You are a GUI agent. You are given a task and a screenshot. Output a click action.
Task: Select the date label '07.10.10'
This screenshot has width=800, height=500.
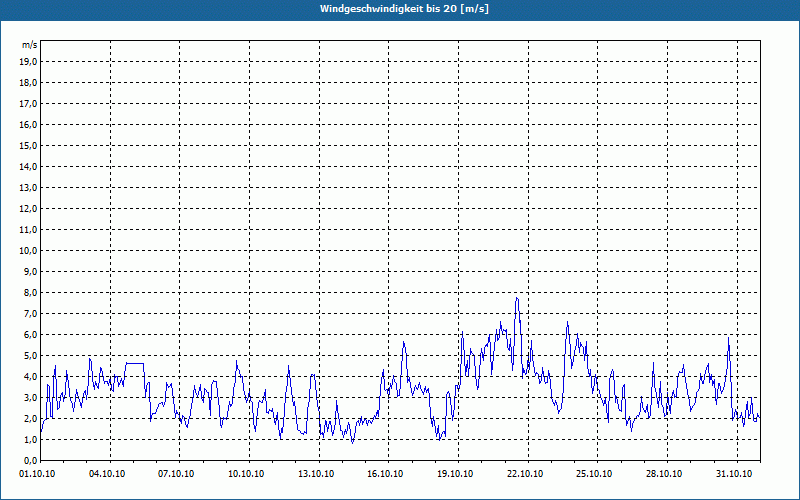[176, 474]
